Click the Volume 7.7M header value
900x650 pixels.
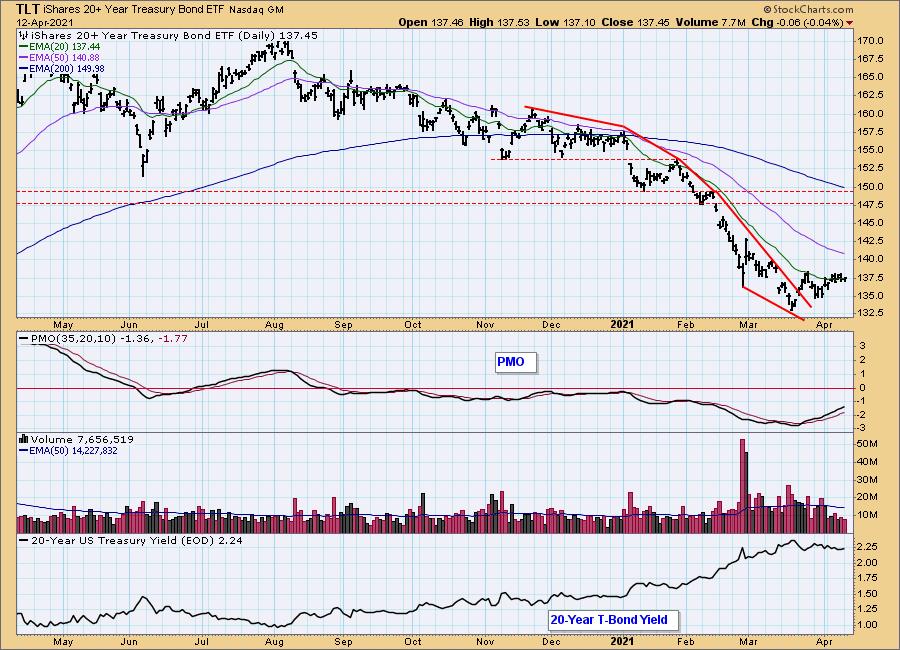[711, 22]
